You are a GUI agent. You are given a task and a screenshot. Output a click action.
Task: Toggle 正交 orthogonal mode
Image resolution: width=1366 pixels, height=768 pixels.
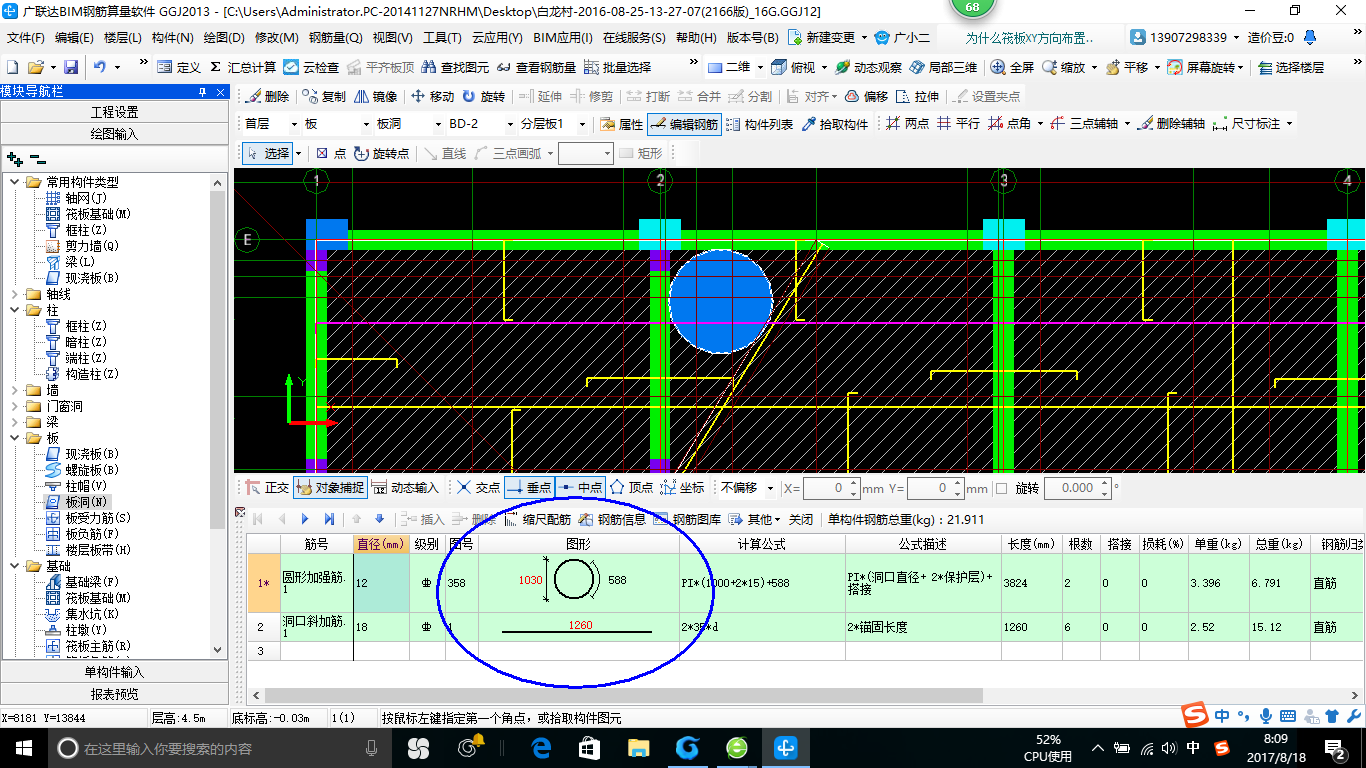tap(268, 488)
